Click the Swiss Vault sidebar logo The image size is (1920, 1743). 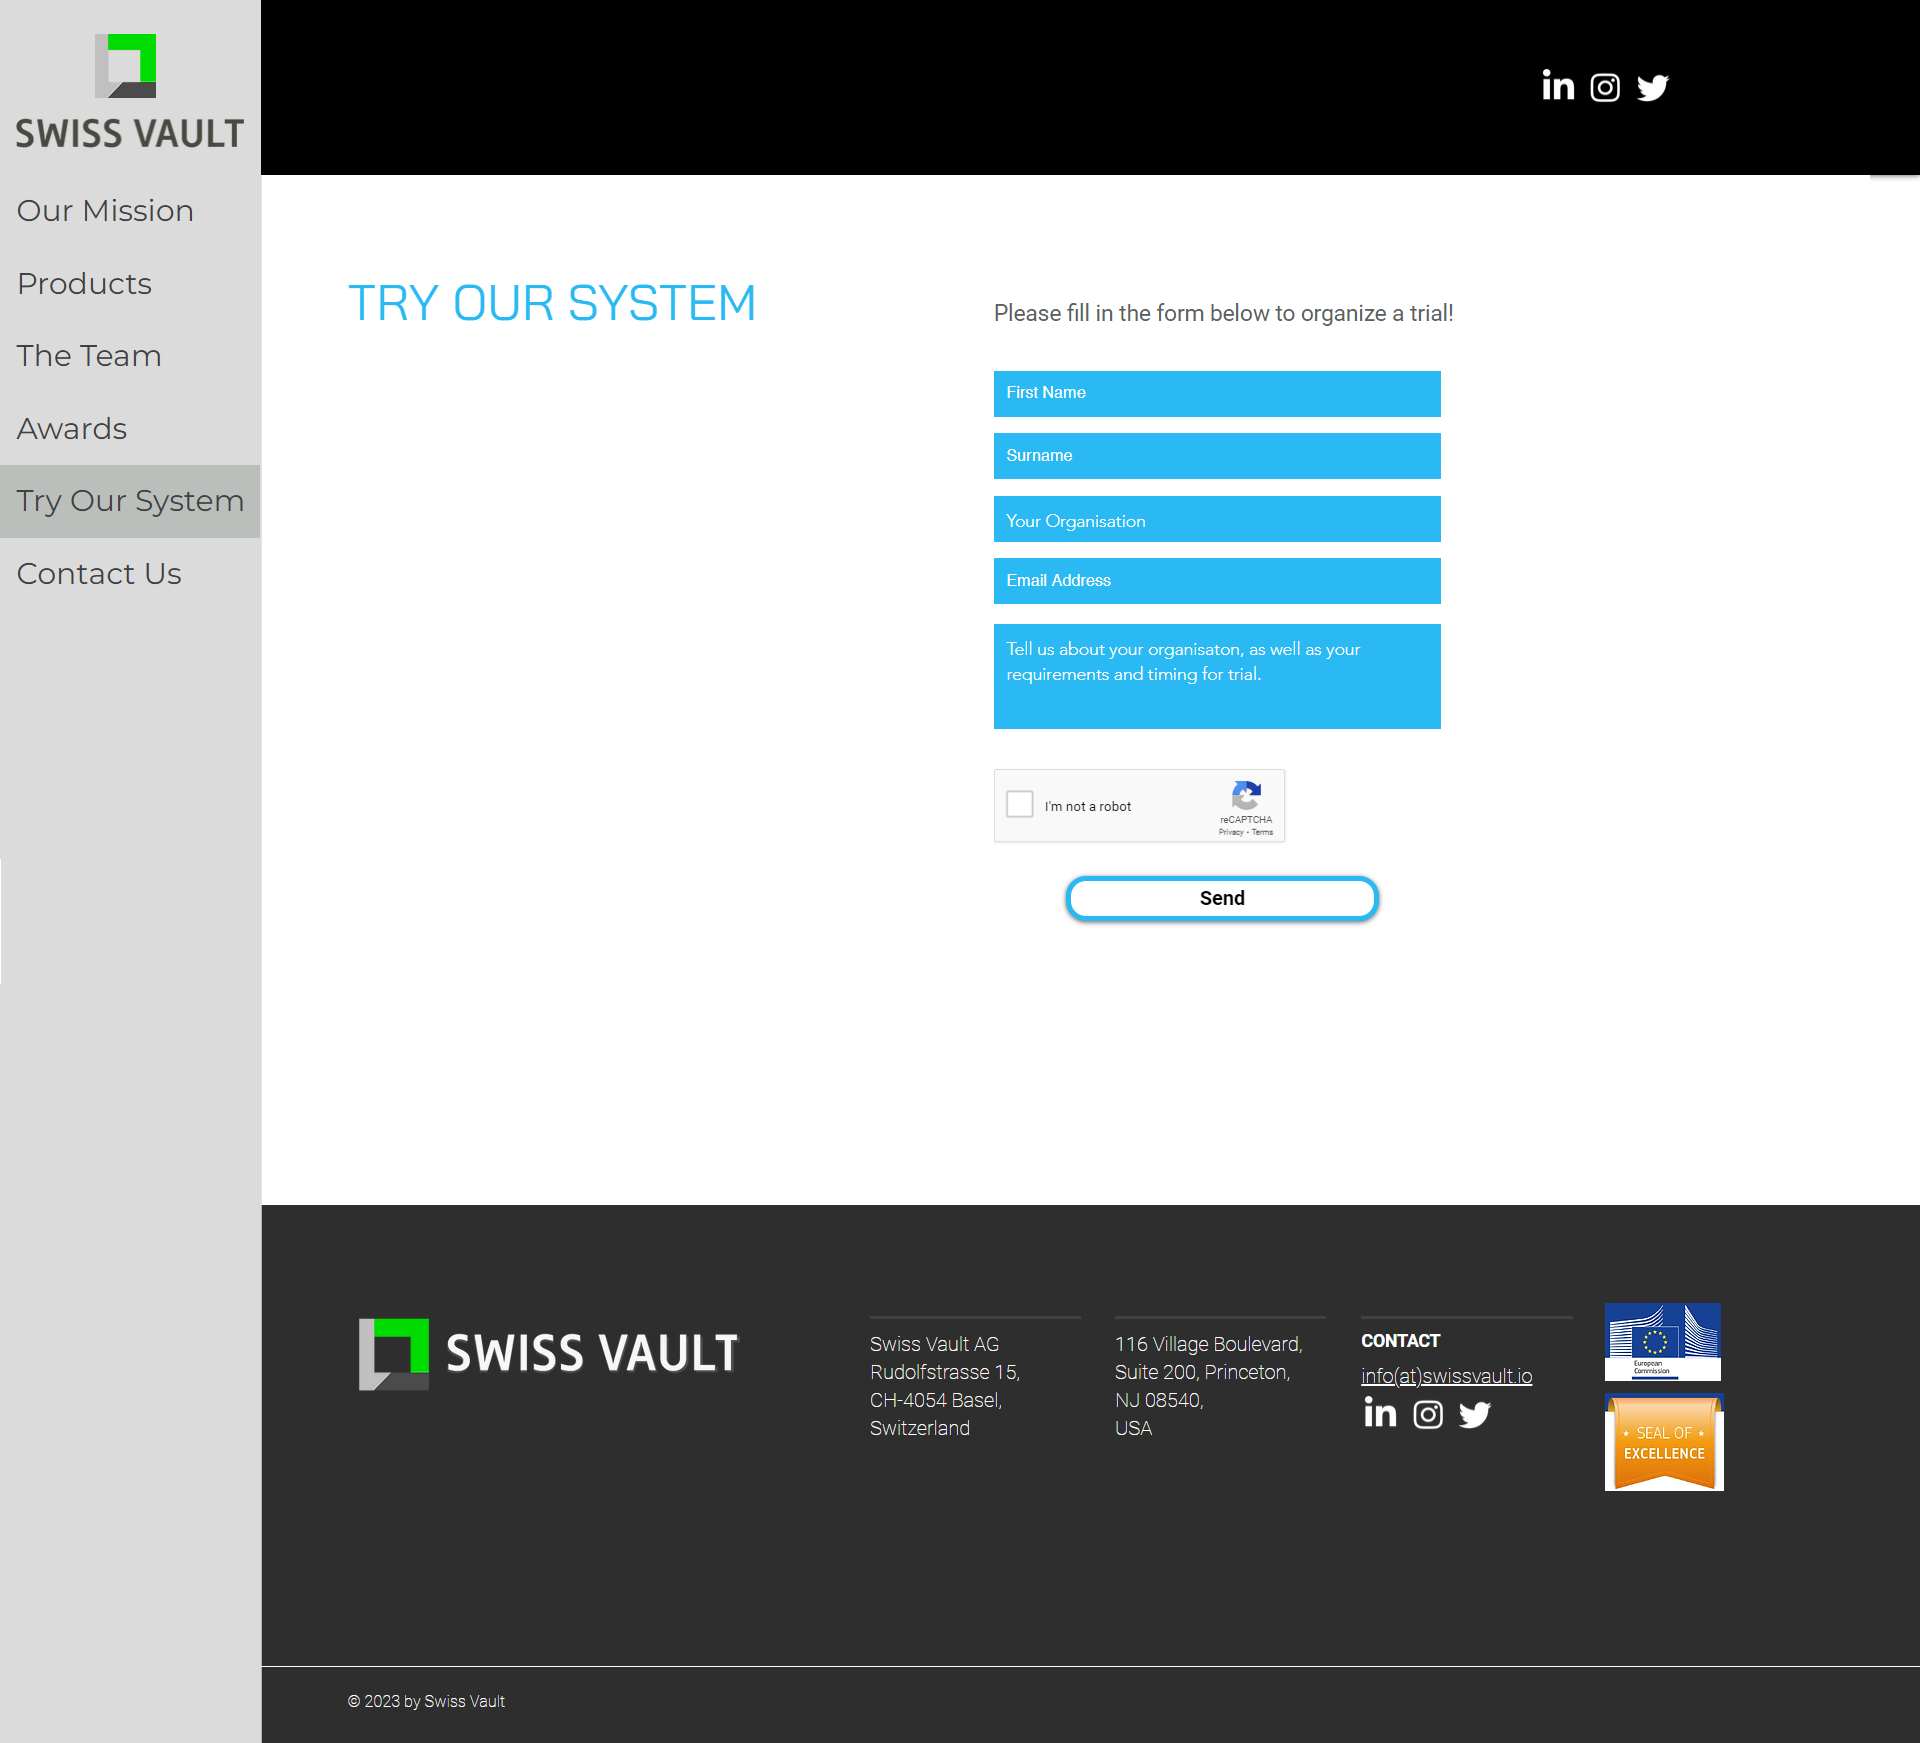pos(129,92)
